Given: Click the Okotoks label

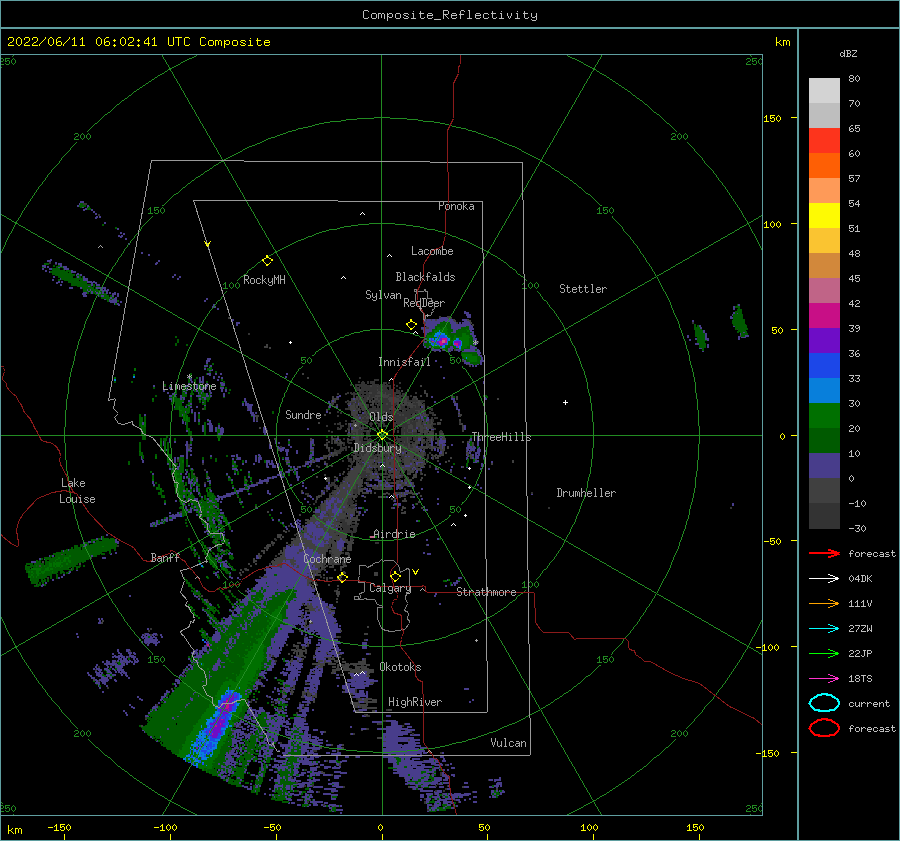Looking at the screenshot, I should (x=400, y=667).
